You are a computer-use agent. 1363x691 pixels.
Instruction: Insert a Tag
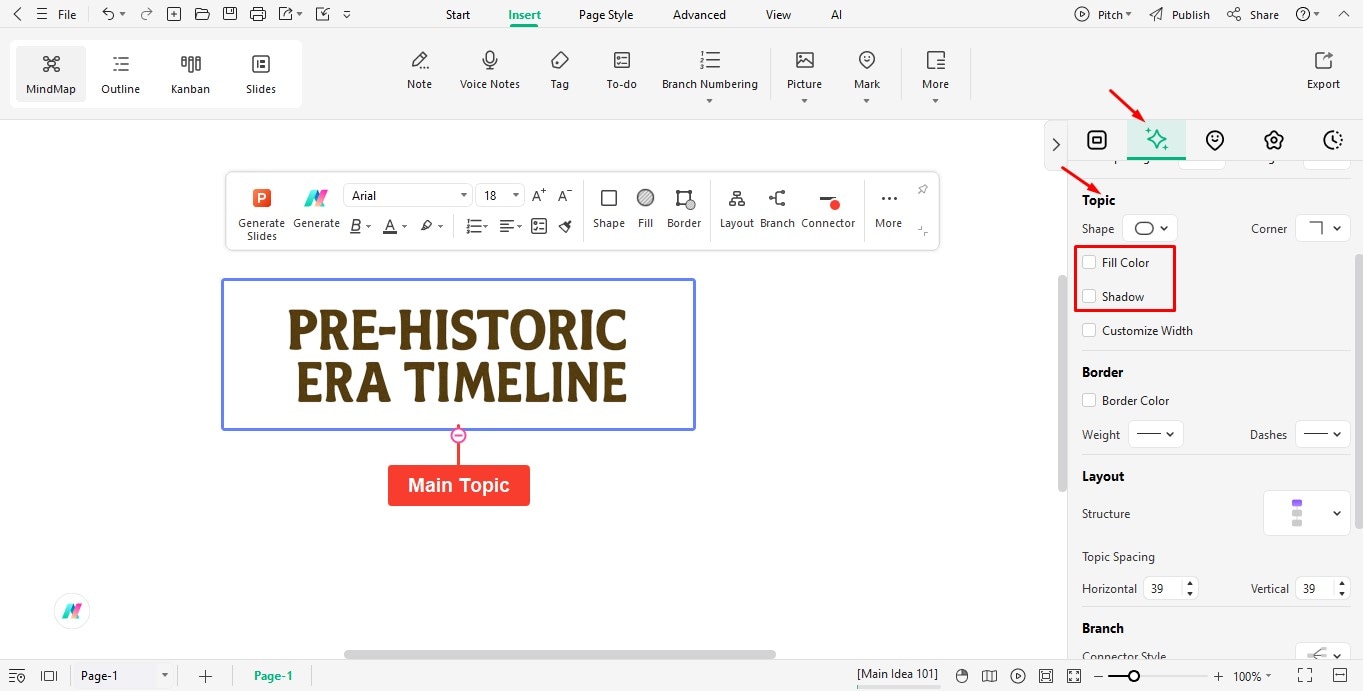(560, 71)
